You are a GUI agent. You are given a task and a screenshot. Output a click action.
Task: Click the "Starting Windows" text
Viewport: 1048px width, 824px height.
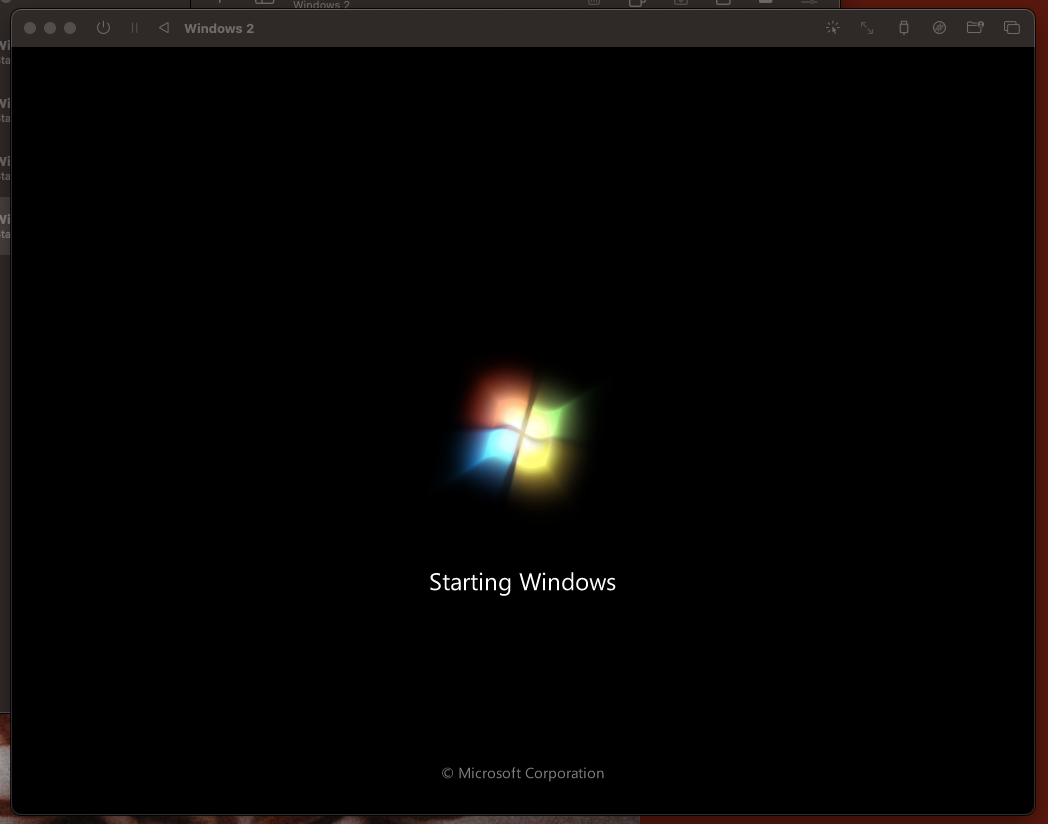(x=523, y=582)
